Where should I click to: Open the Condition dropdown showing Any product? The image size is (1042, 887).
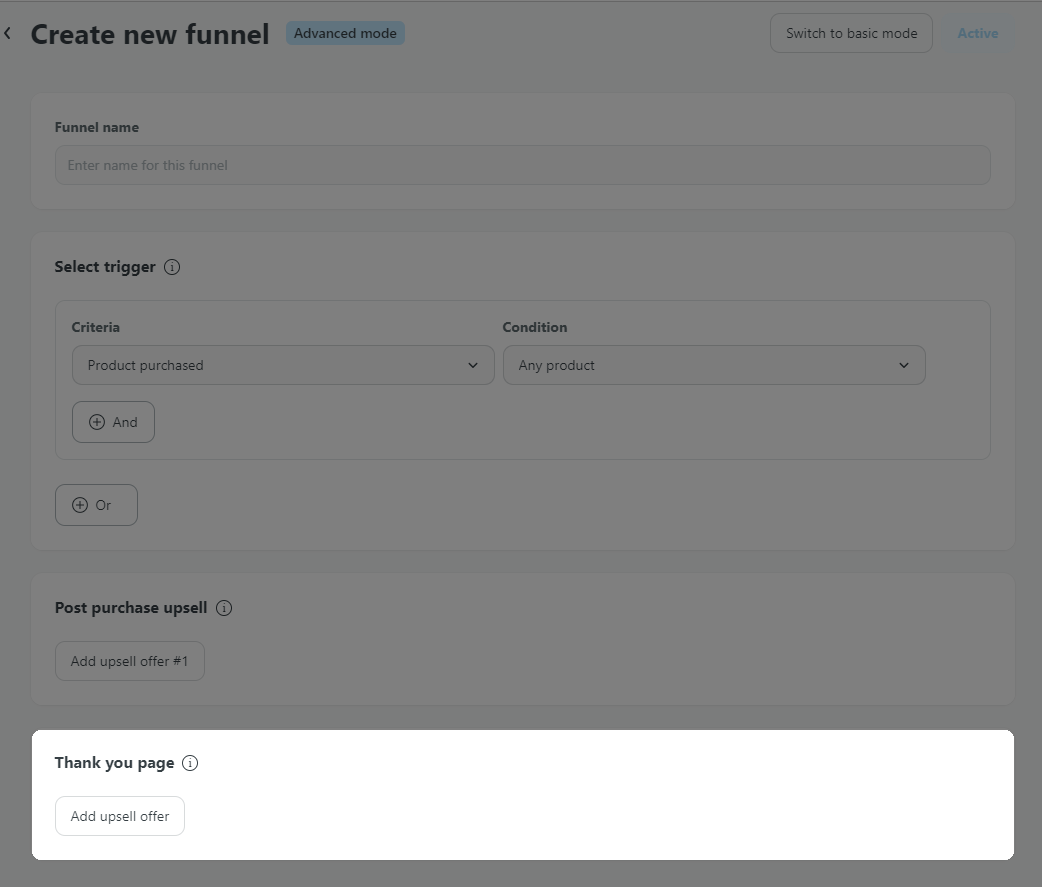click(714, 365)
